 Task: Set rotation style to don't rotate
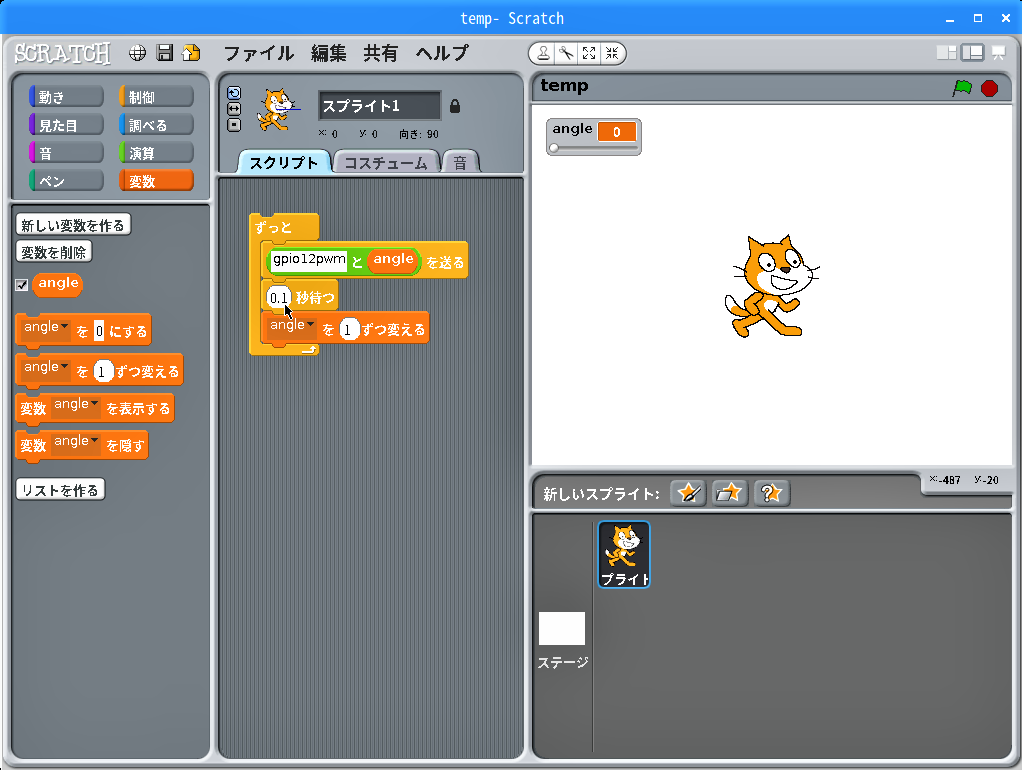[x=234, y=125]
